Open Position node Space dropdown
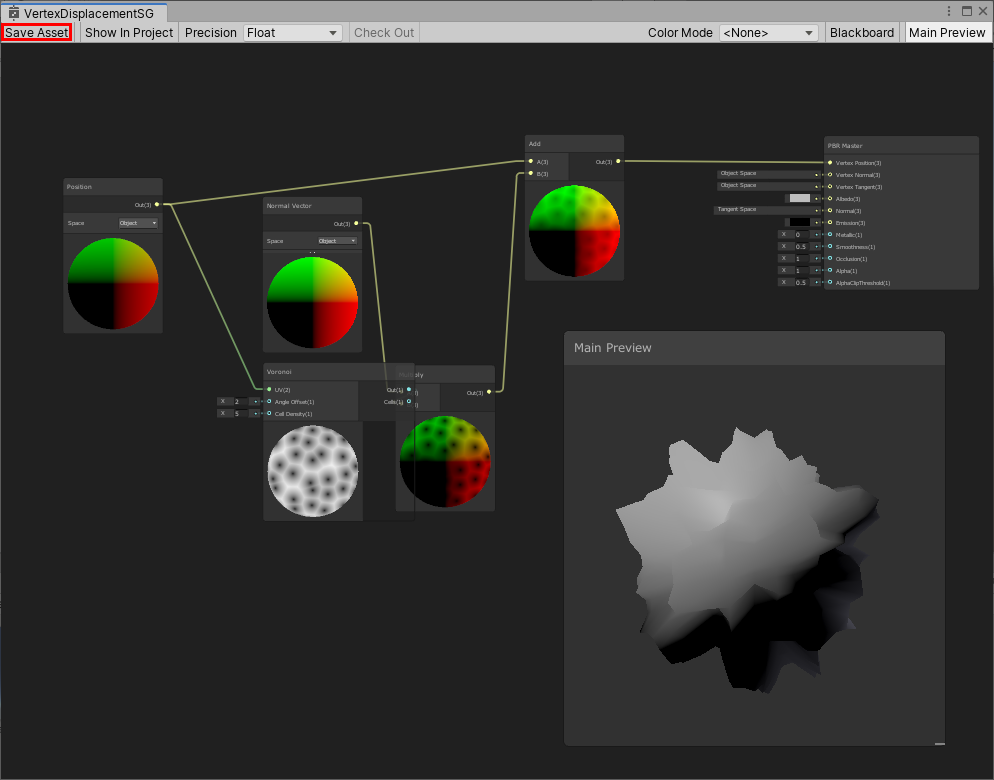The height and width of the screenshot is (780, 994). coord(138,223)
